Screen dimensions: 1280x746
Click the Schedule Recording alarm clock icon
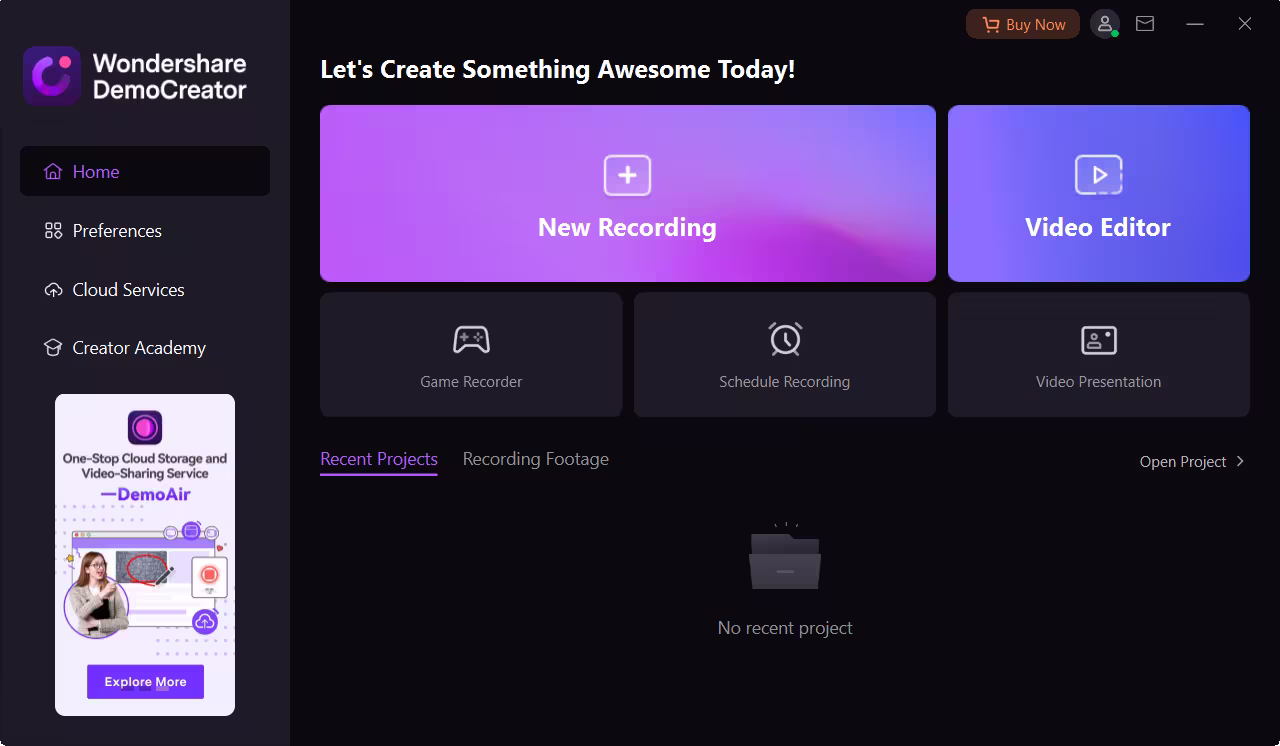(785, 339)
